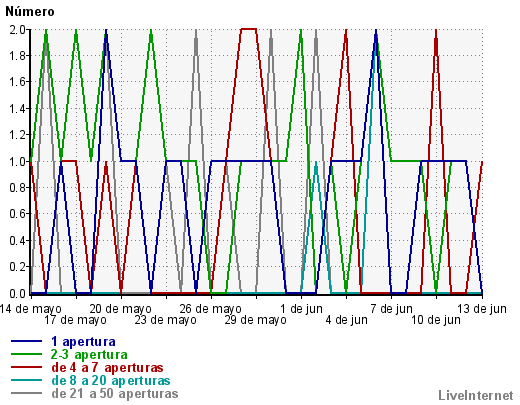Screen dimensions: 520x405
Task: Click the '0.8' y-axis value
Action: [x=17, y=188]
